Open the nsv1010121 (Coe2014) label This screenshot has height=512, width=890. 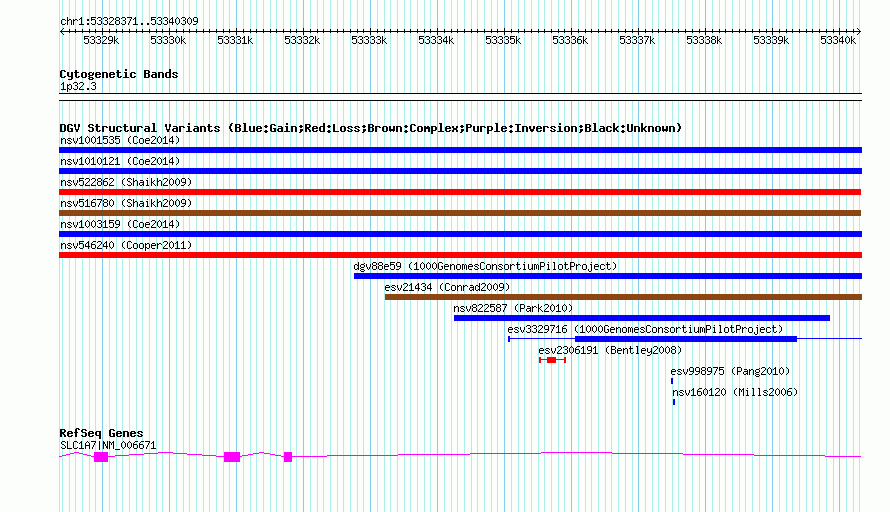120,161
